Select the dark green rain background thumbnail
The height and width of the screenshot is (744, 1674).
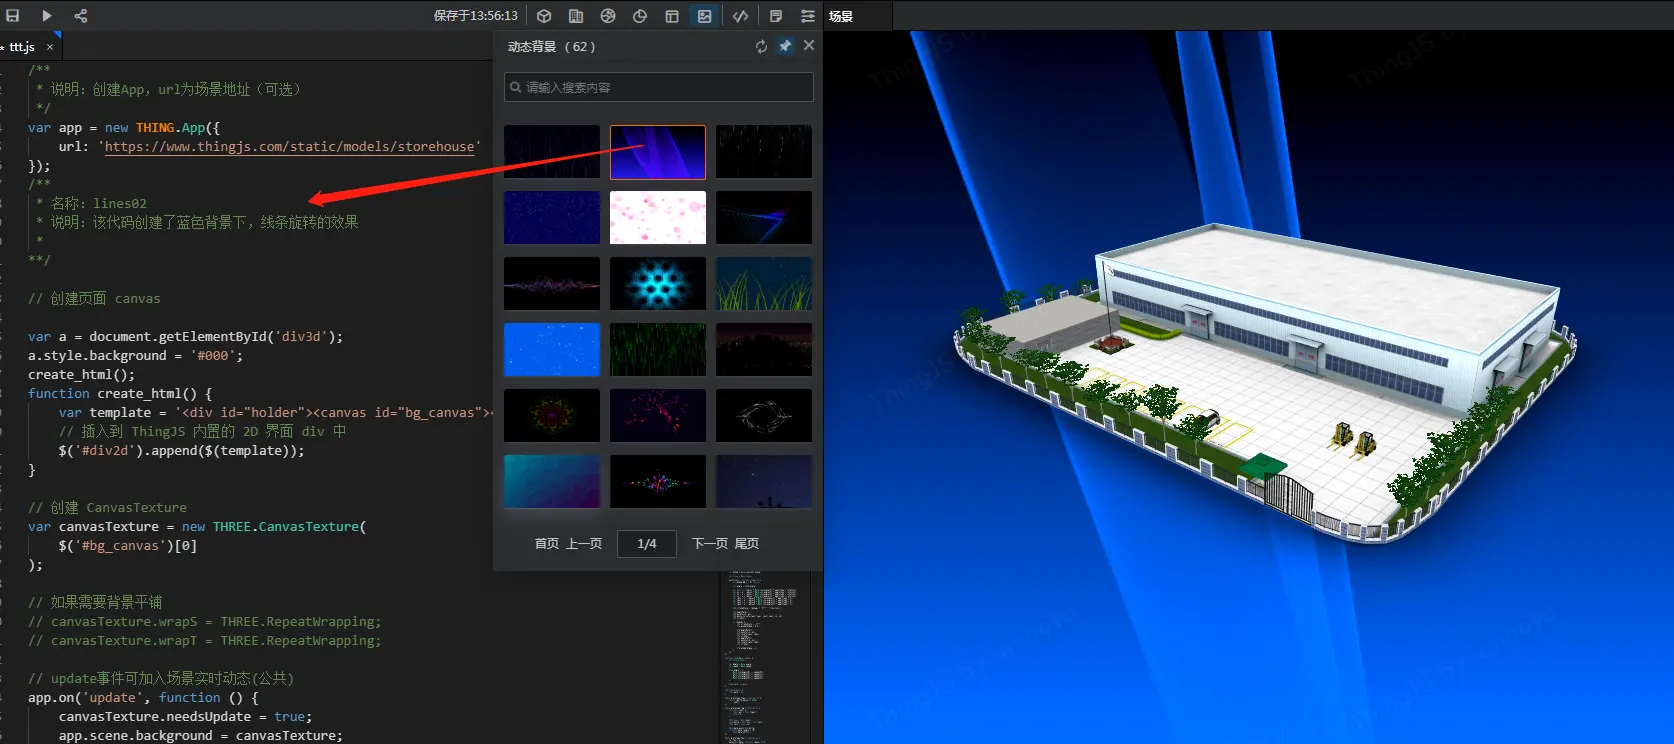pos(764,152)
